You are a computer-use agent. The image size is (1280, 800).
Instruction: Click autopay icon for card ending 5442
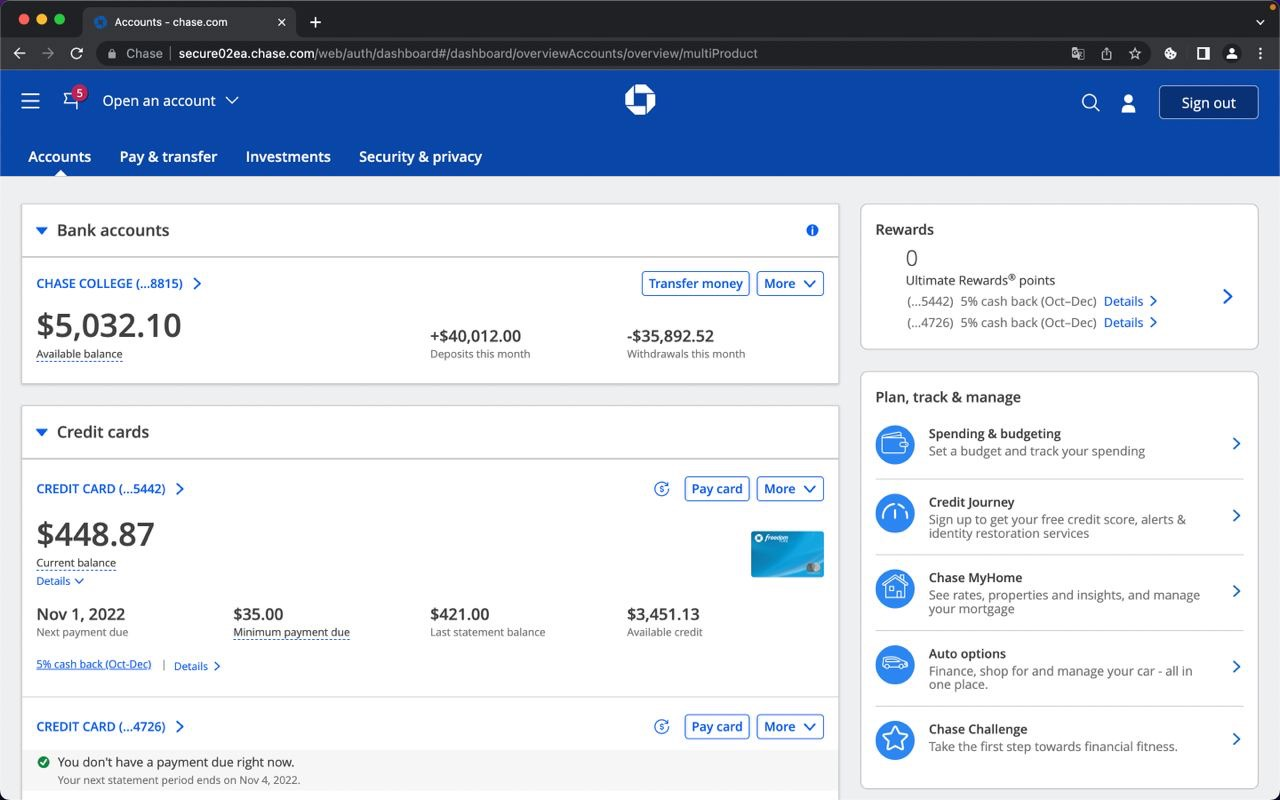tap(661, 489)
